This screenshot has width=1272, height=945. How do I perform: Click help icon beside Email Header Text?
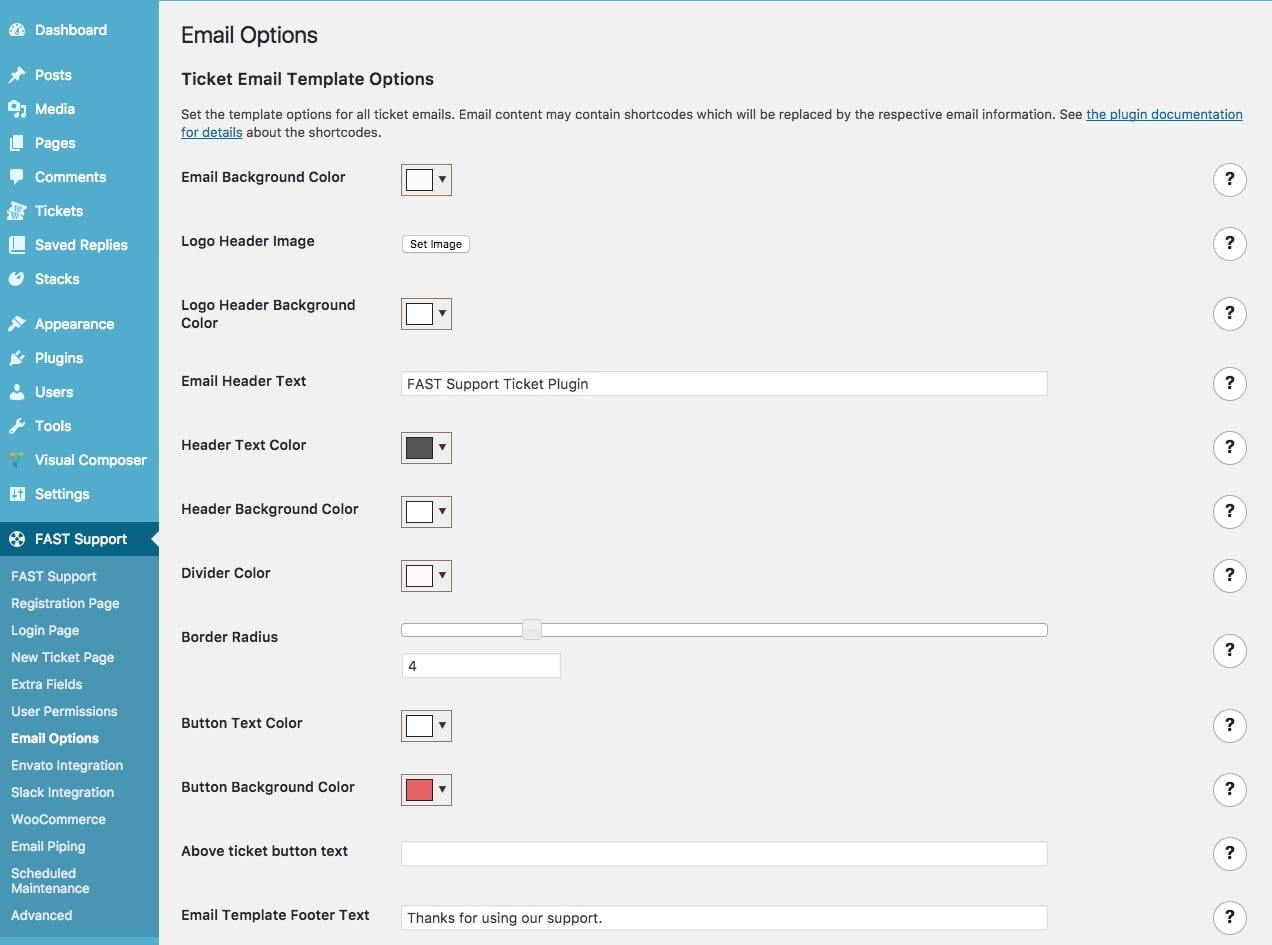(x=1229, y=384)
